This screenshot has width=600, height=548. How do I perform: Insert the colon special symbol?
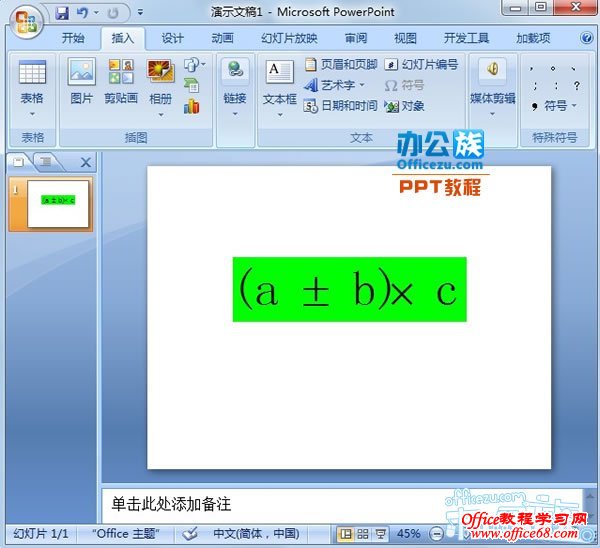(x=556, y=86)
